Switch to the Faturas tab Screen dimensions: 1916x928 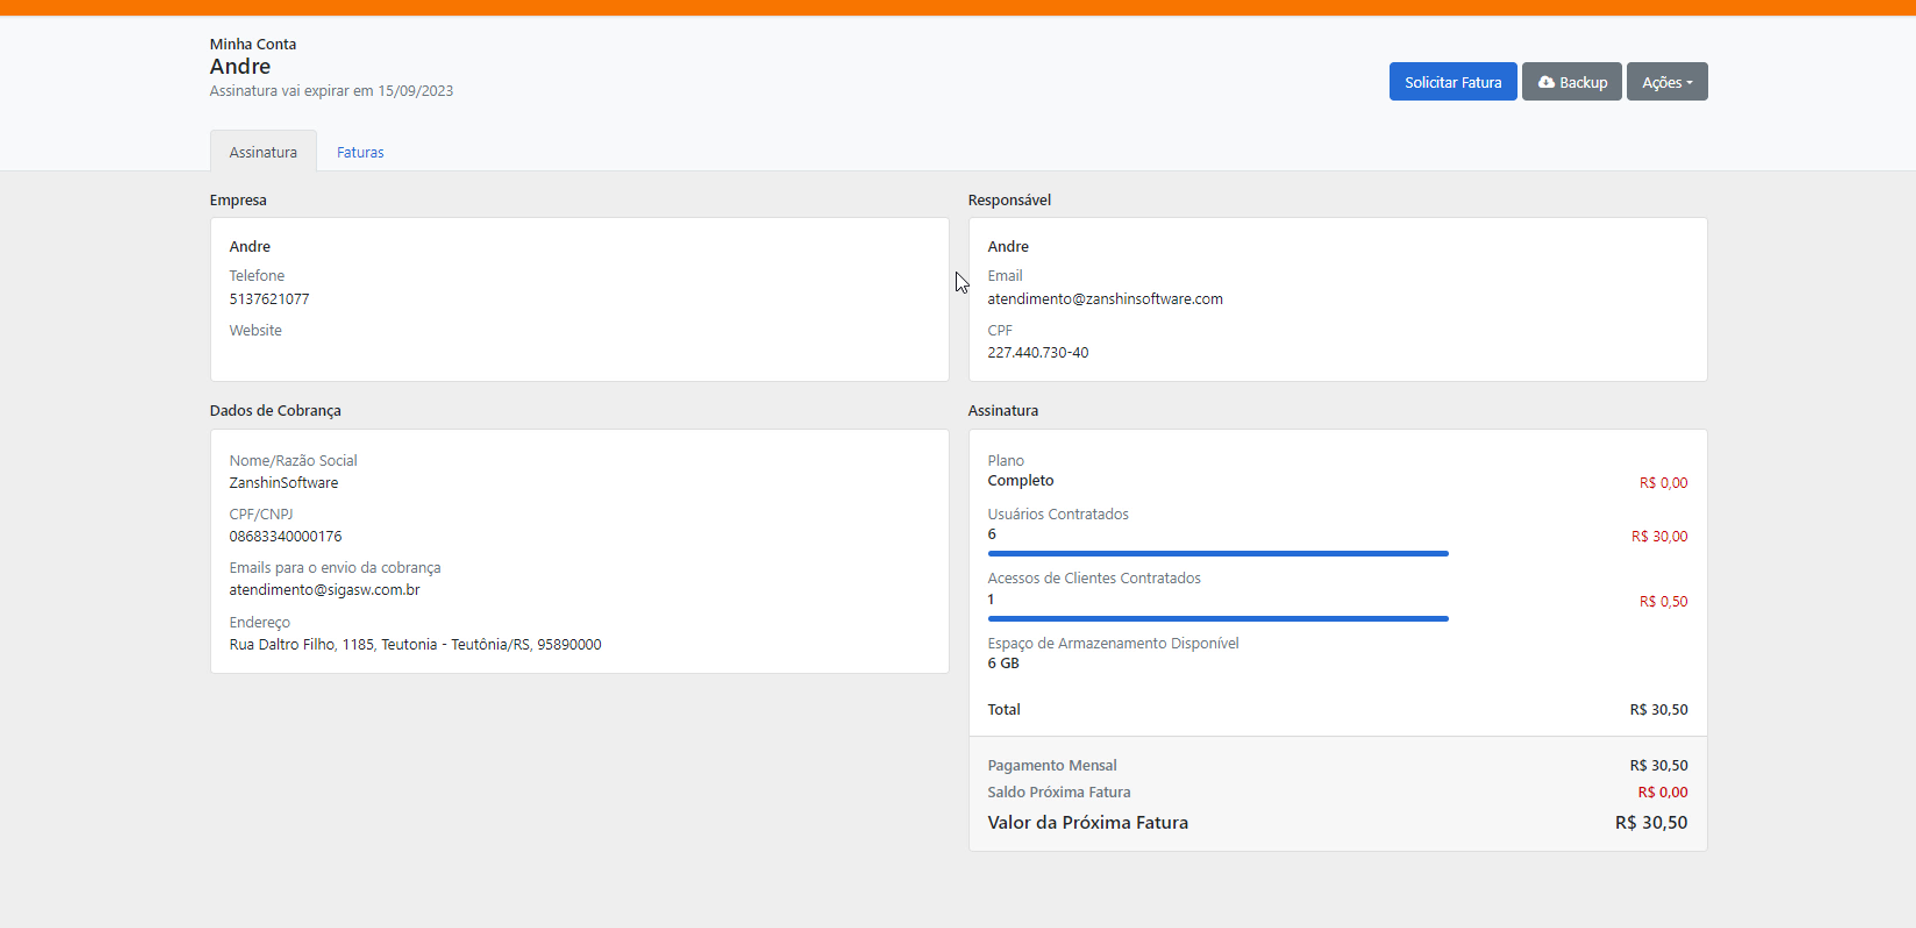point(360,152)
